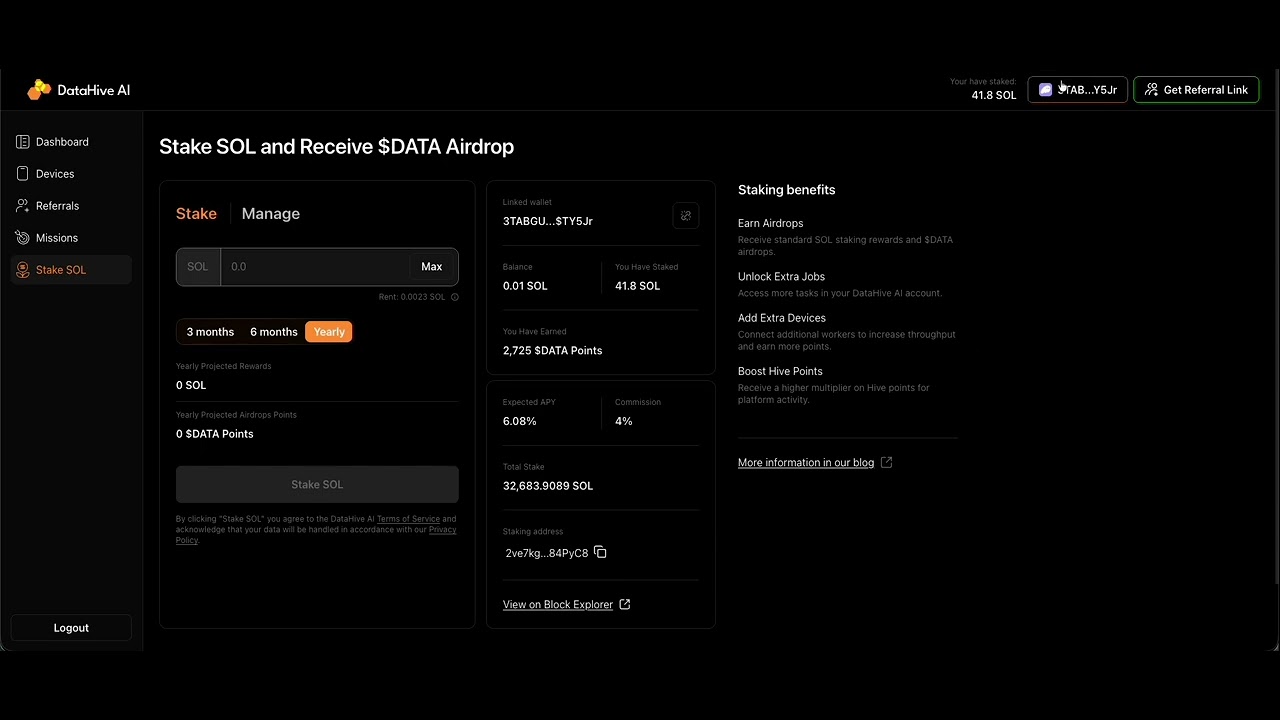1280x720 pixels.
Task: Click the Unlock Extra Jobs heading
Action: 782,276
